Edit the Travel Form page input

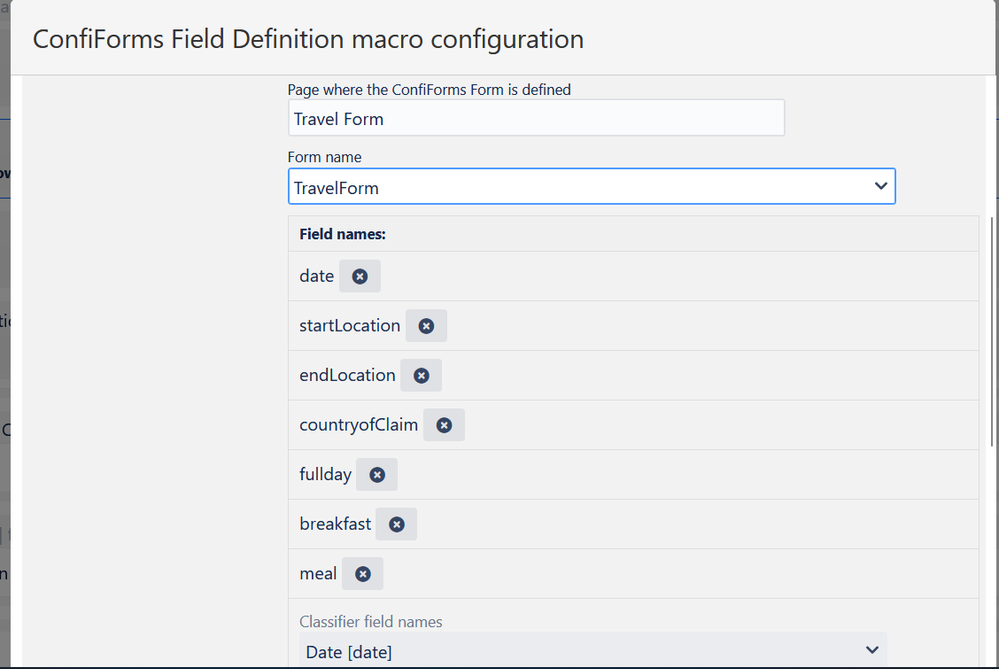[x=536, y=118]
